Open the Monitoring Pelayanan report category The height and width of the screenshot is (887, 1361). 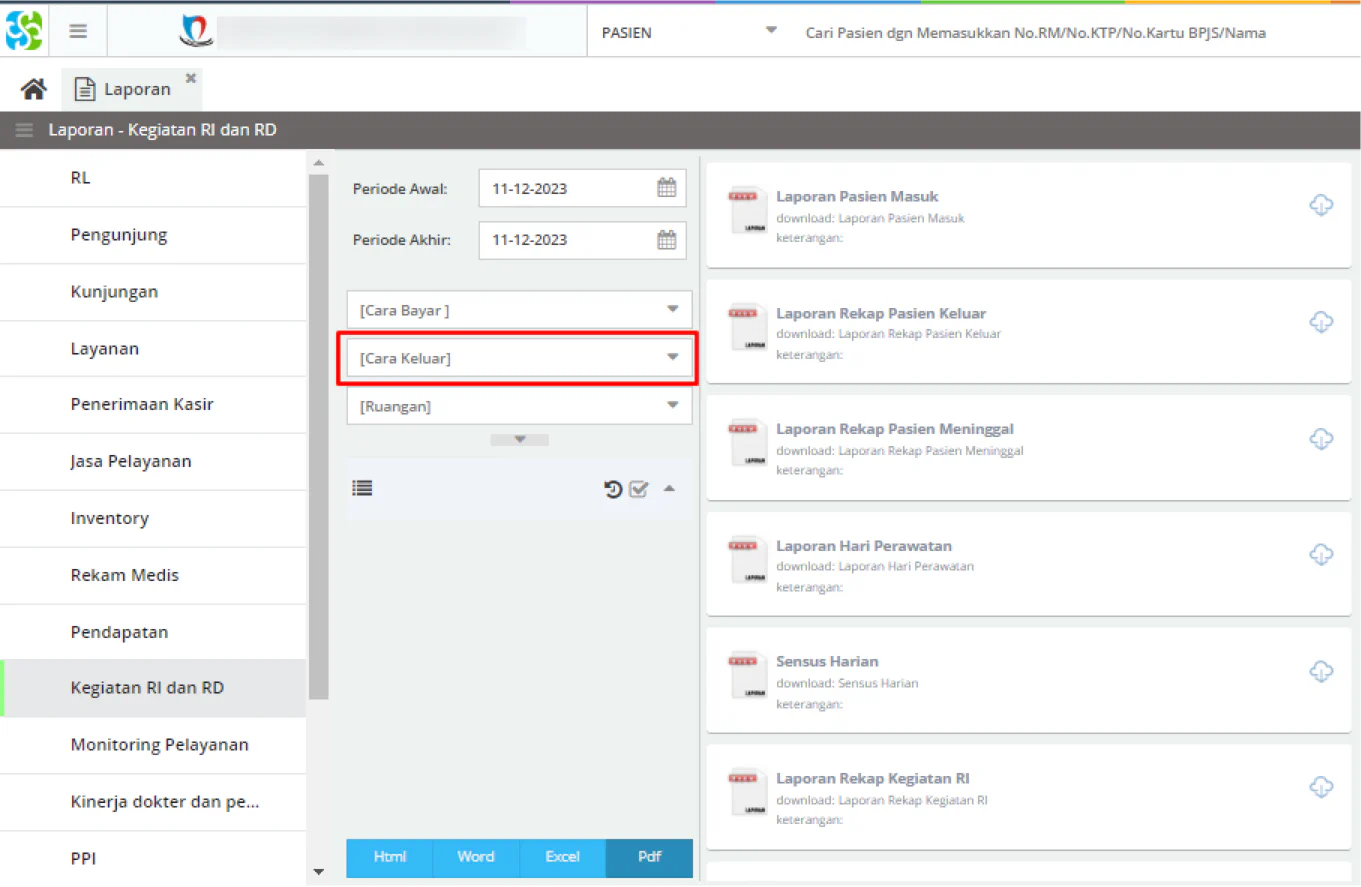tap(153, 745)
